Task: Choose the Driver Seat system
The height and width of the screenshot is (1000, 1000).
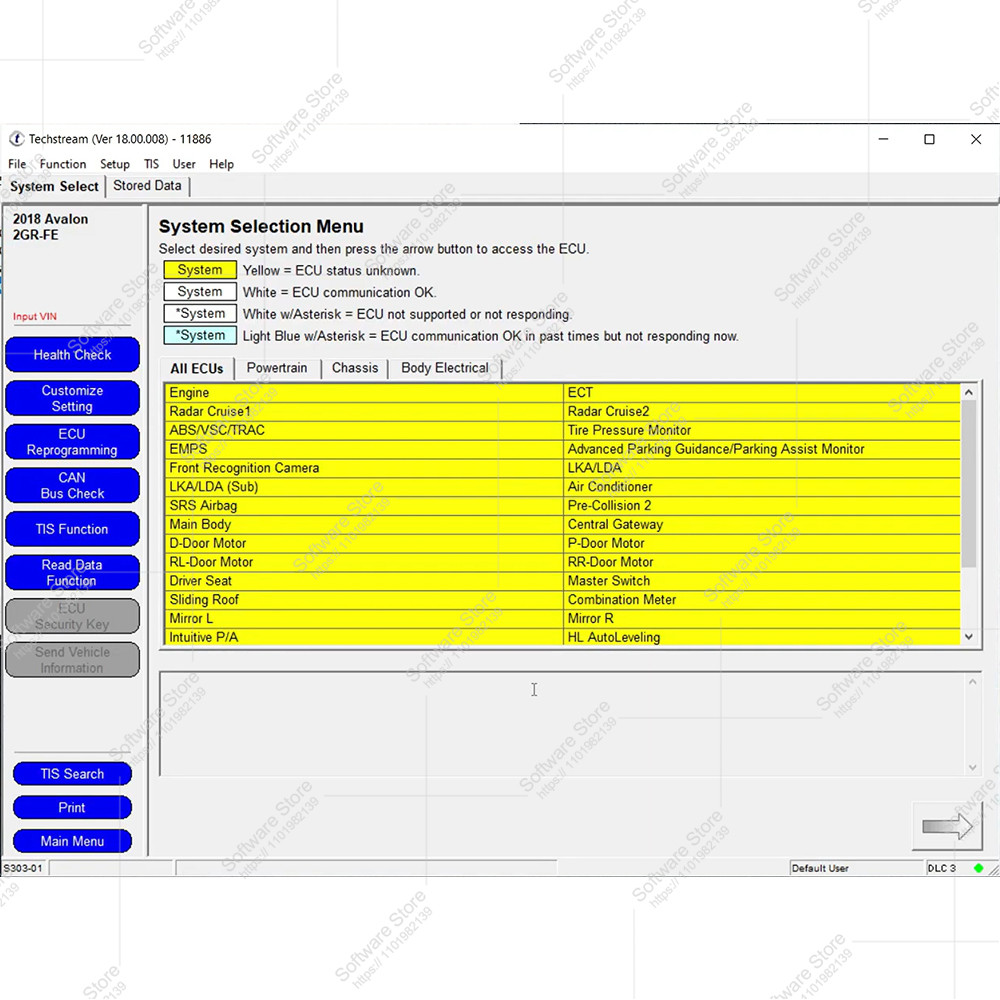Action: [x=364, y=581]
